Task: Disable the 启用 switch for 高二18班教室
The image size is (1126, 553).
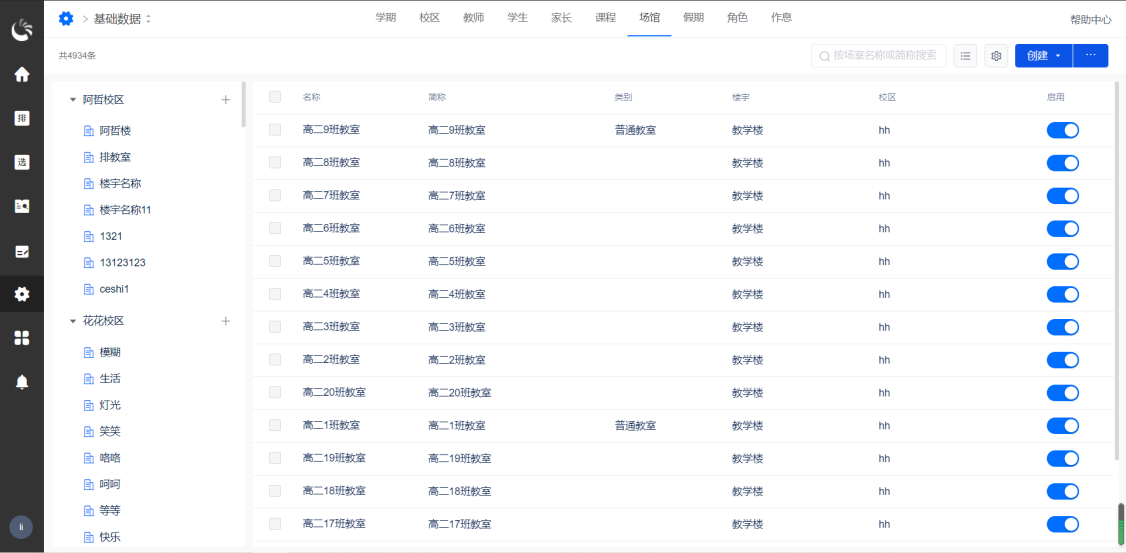Action: (x=1063, y=491)
